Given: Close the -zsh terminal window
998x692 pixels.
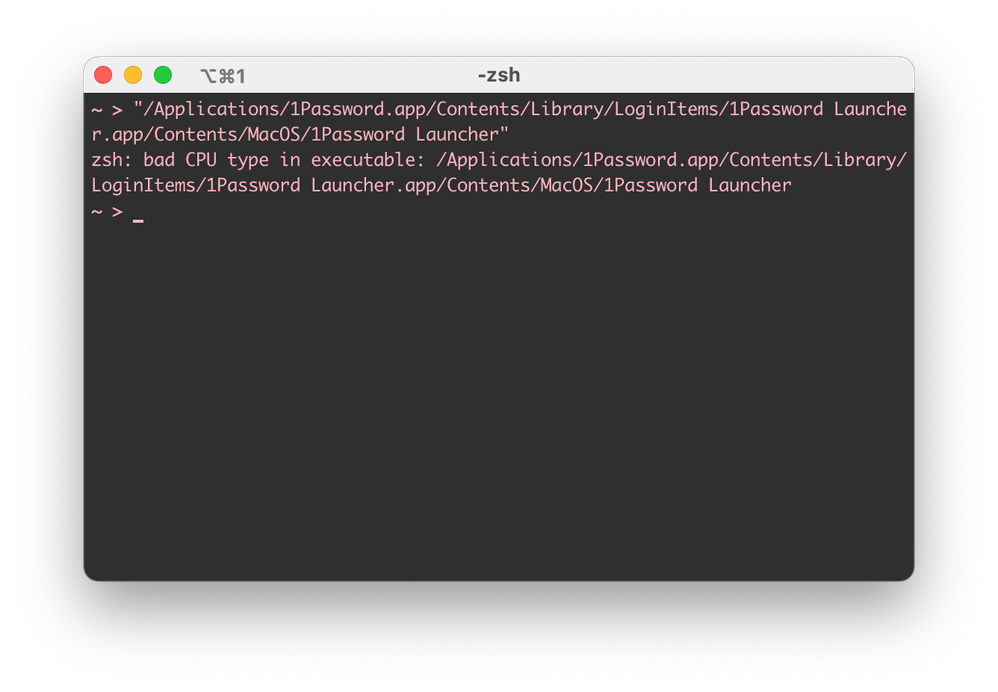Looking at the screenshot, I should (x=103, y=75).
